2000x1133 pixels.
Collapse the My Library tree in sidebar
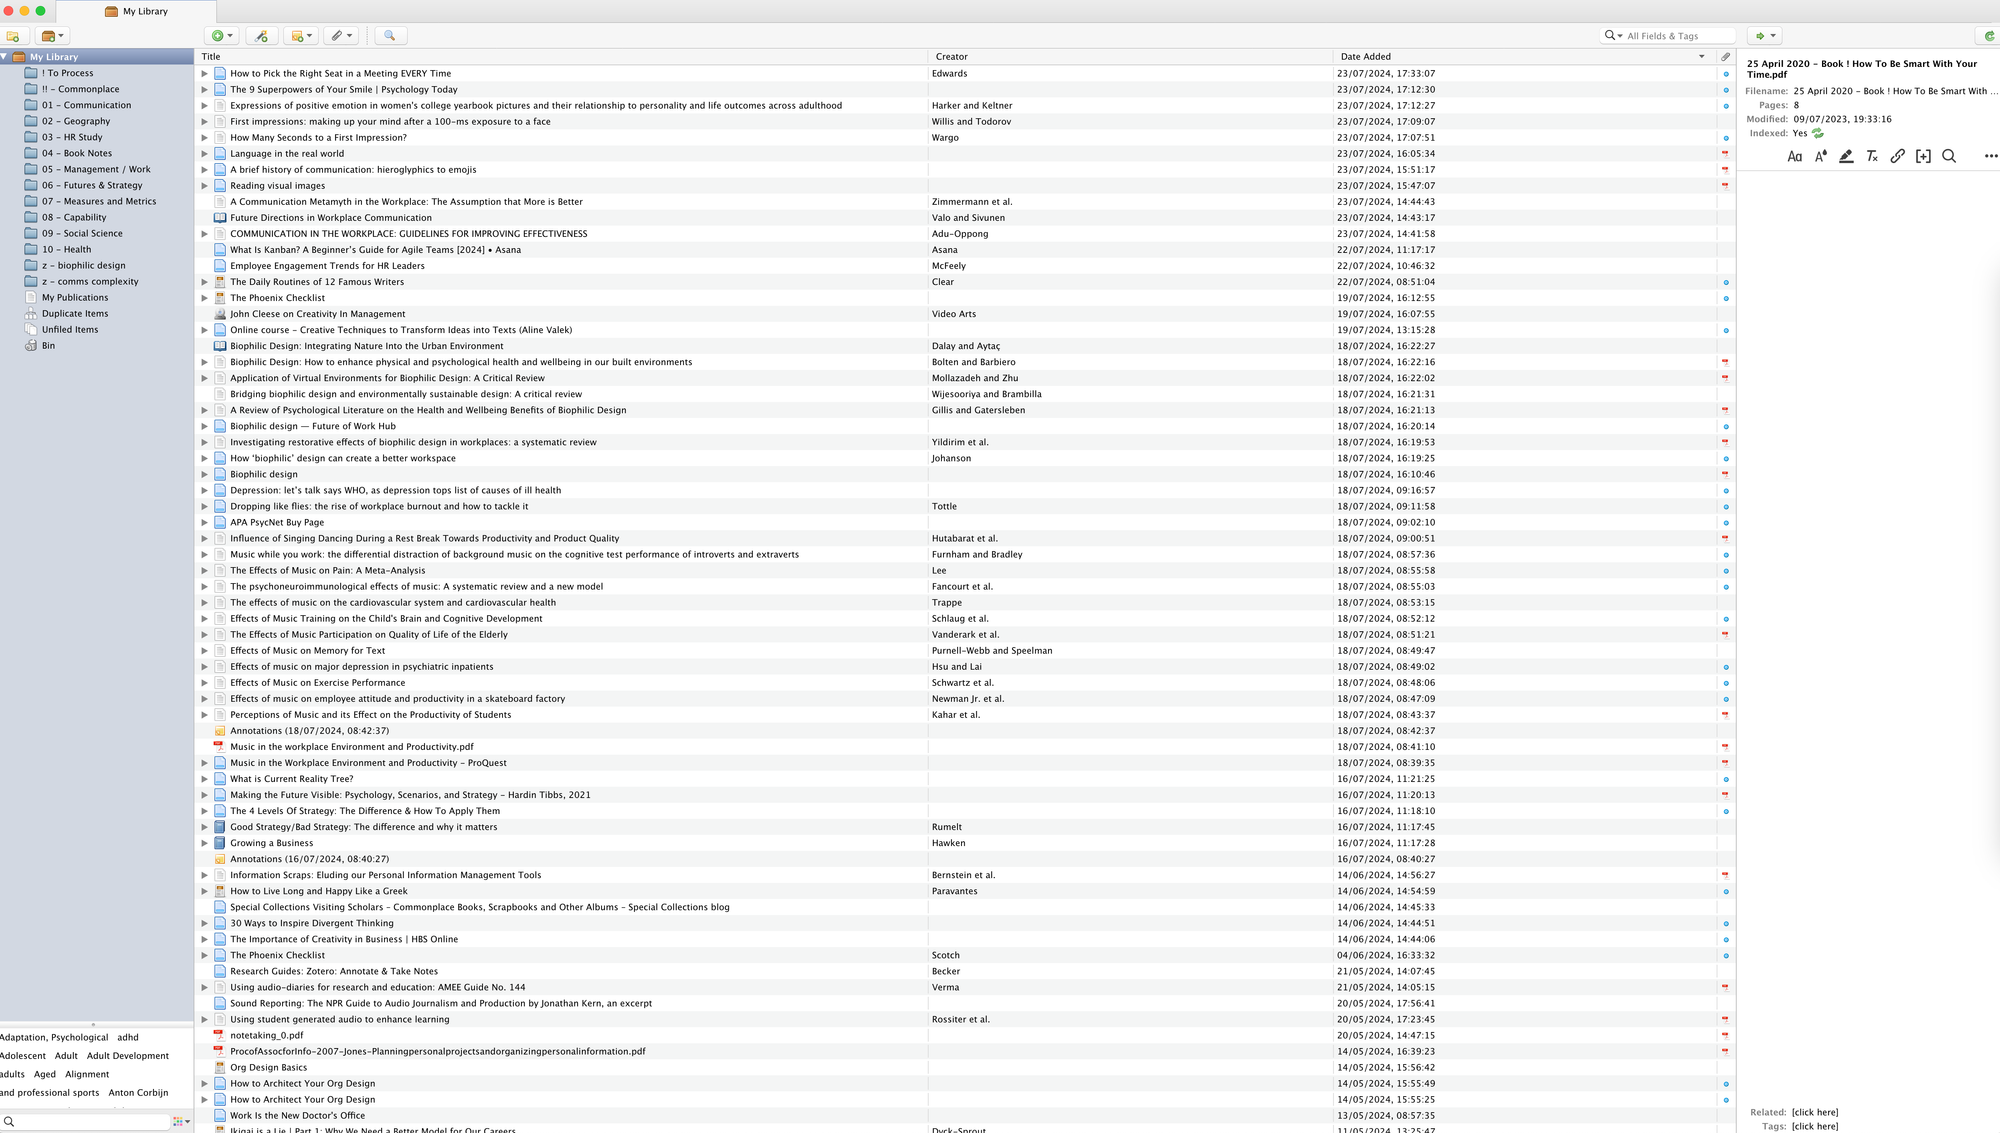pyautogui.click(x=4, y=57)
